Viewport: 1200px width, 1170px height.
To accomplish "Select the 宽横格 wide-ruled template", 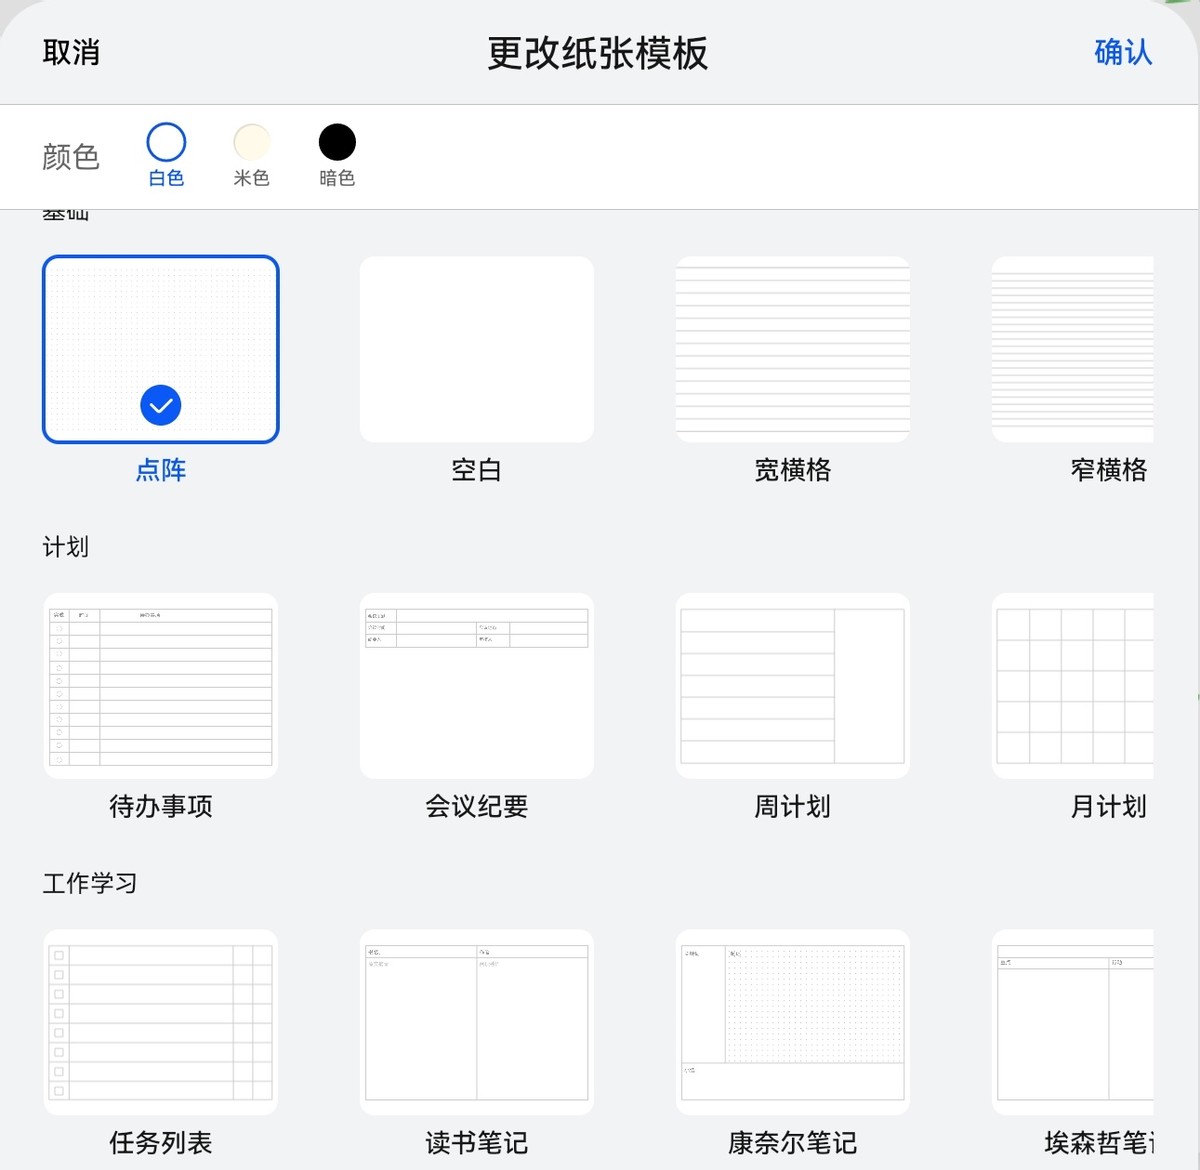I will pos(792,349).
